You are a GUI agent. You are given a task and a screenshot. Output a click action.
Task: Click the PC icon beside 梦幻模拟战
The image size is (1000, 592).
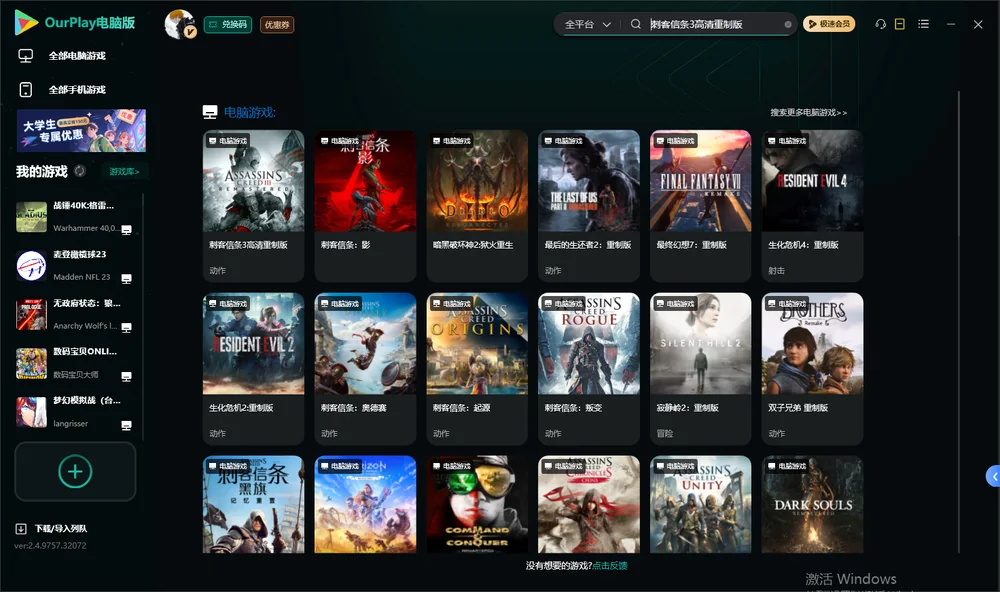pyautogui.click(x=126, y=425)
